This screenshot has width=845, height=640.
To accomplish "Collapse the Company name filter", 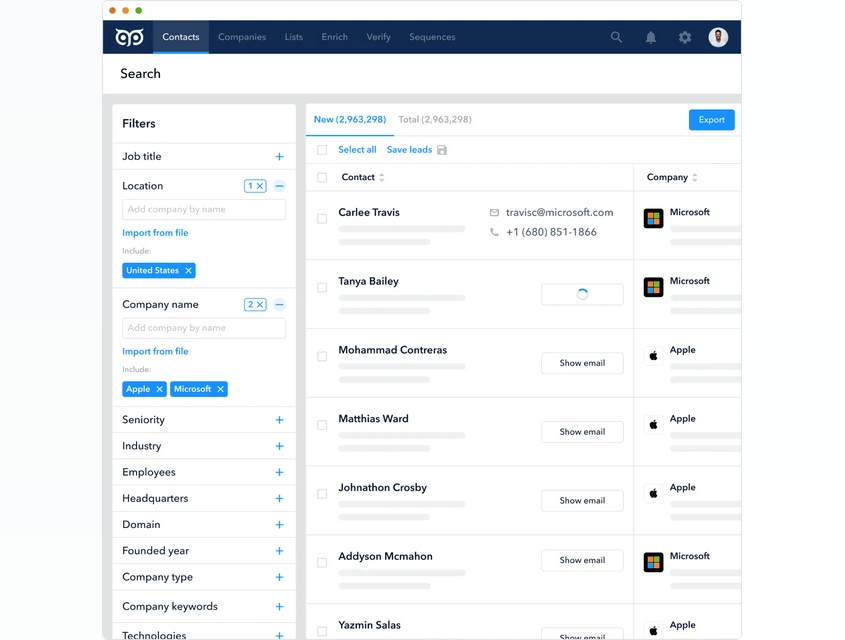I will 279,304.
